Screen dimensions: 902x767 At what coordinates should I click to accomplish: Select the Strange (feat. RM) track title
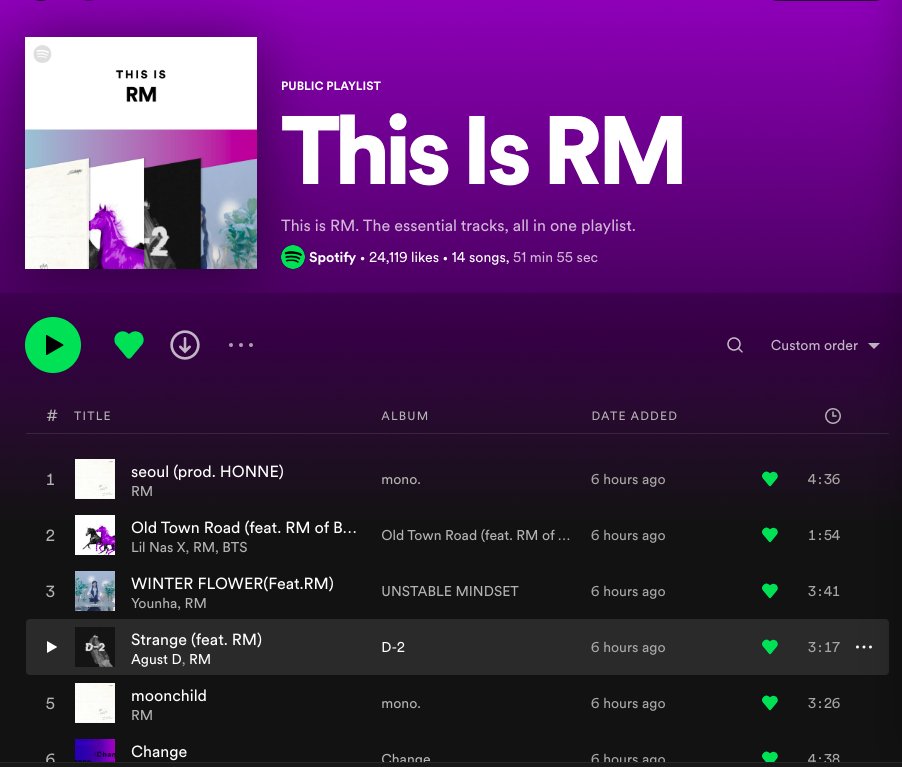[196, 639]
